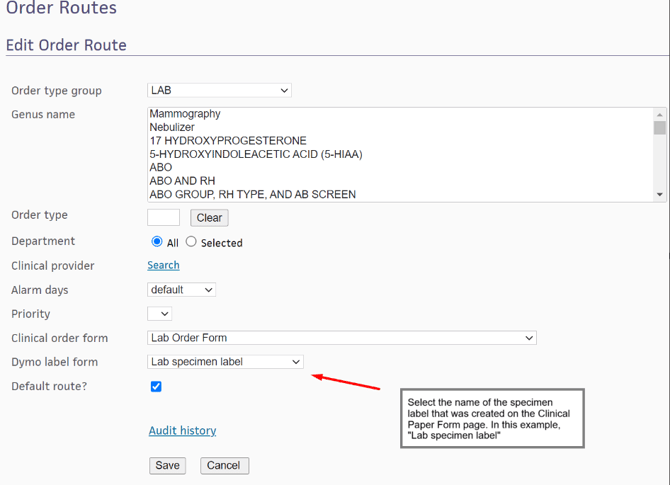Select Nebulizer in the Genus name list
The width and height of the screenshot is (670, 485).
(x=172, y=128)
